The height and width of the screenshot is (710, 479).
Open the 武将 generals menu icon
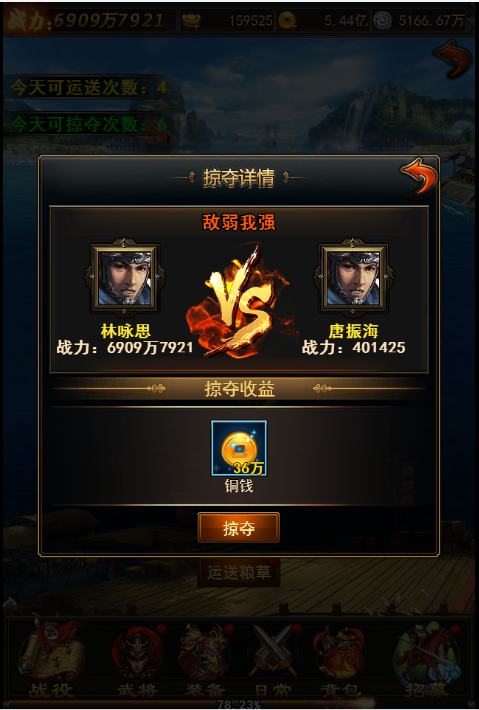(138, 659)
